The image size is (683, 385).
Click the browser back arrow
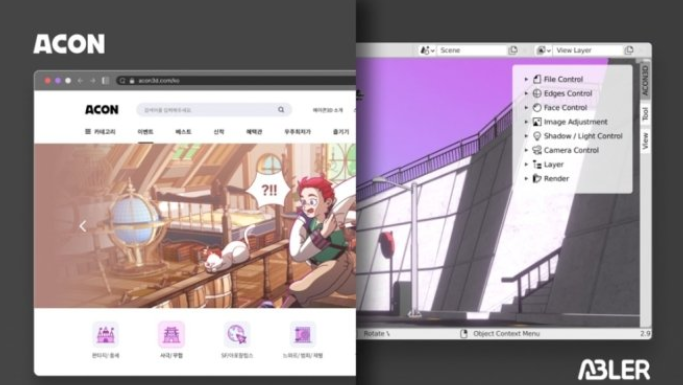pyautogui.click(x=80, y=81)
